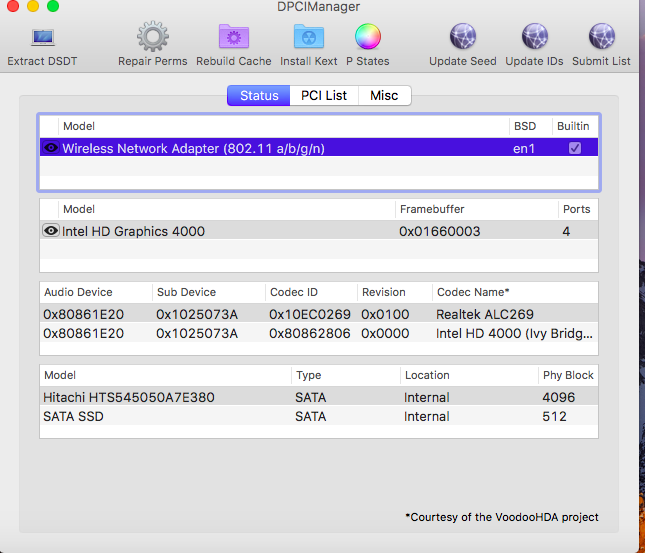Select the Realtek ALC269 audio row
Screen dimensions: 645x553
318,314
